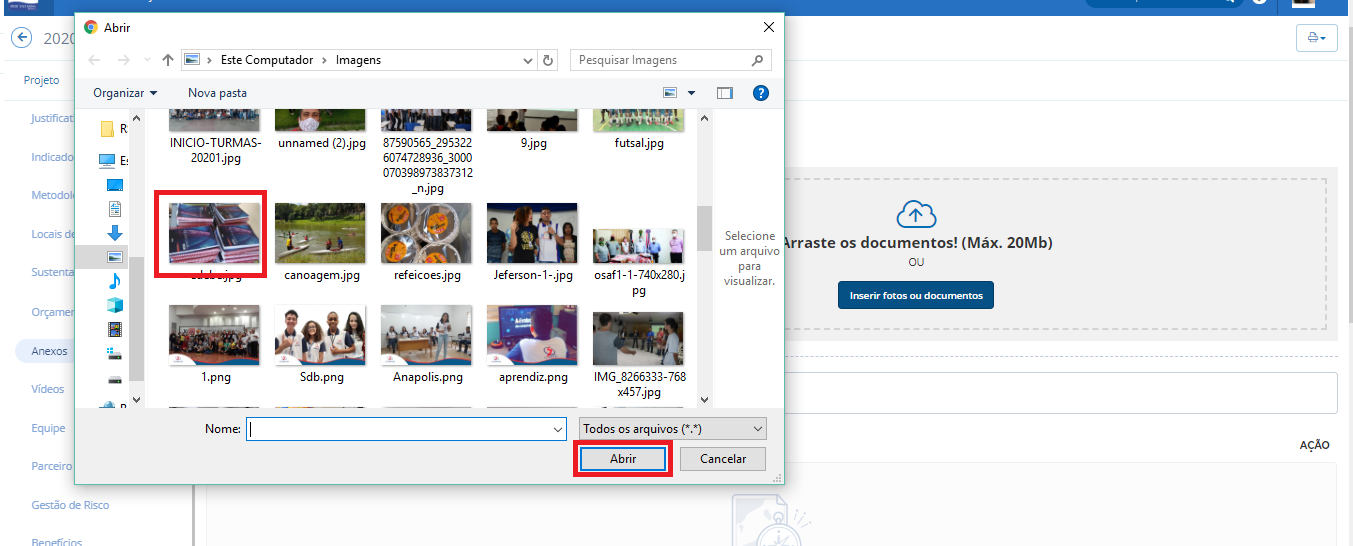
Task: Click the Nova pasta button
Action: pyautogui.click(x=217, y=93)
